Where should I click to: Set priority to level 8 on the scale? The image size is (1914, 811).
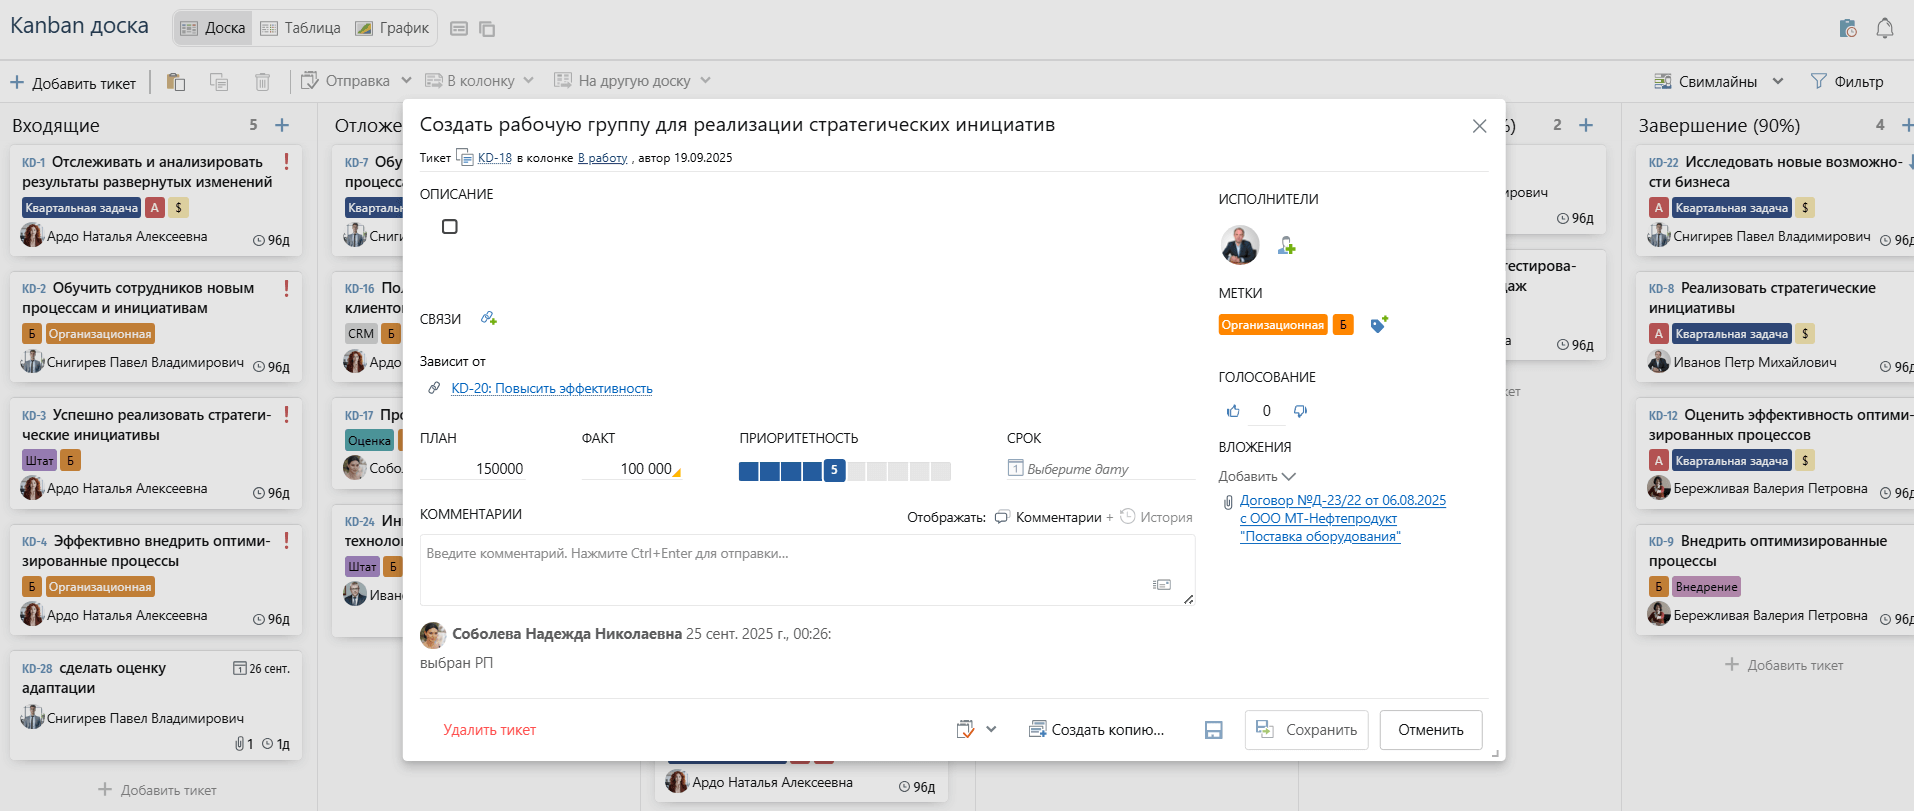(x=898, y=471)
